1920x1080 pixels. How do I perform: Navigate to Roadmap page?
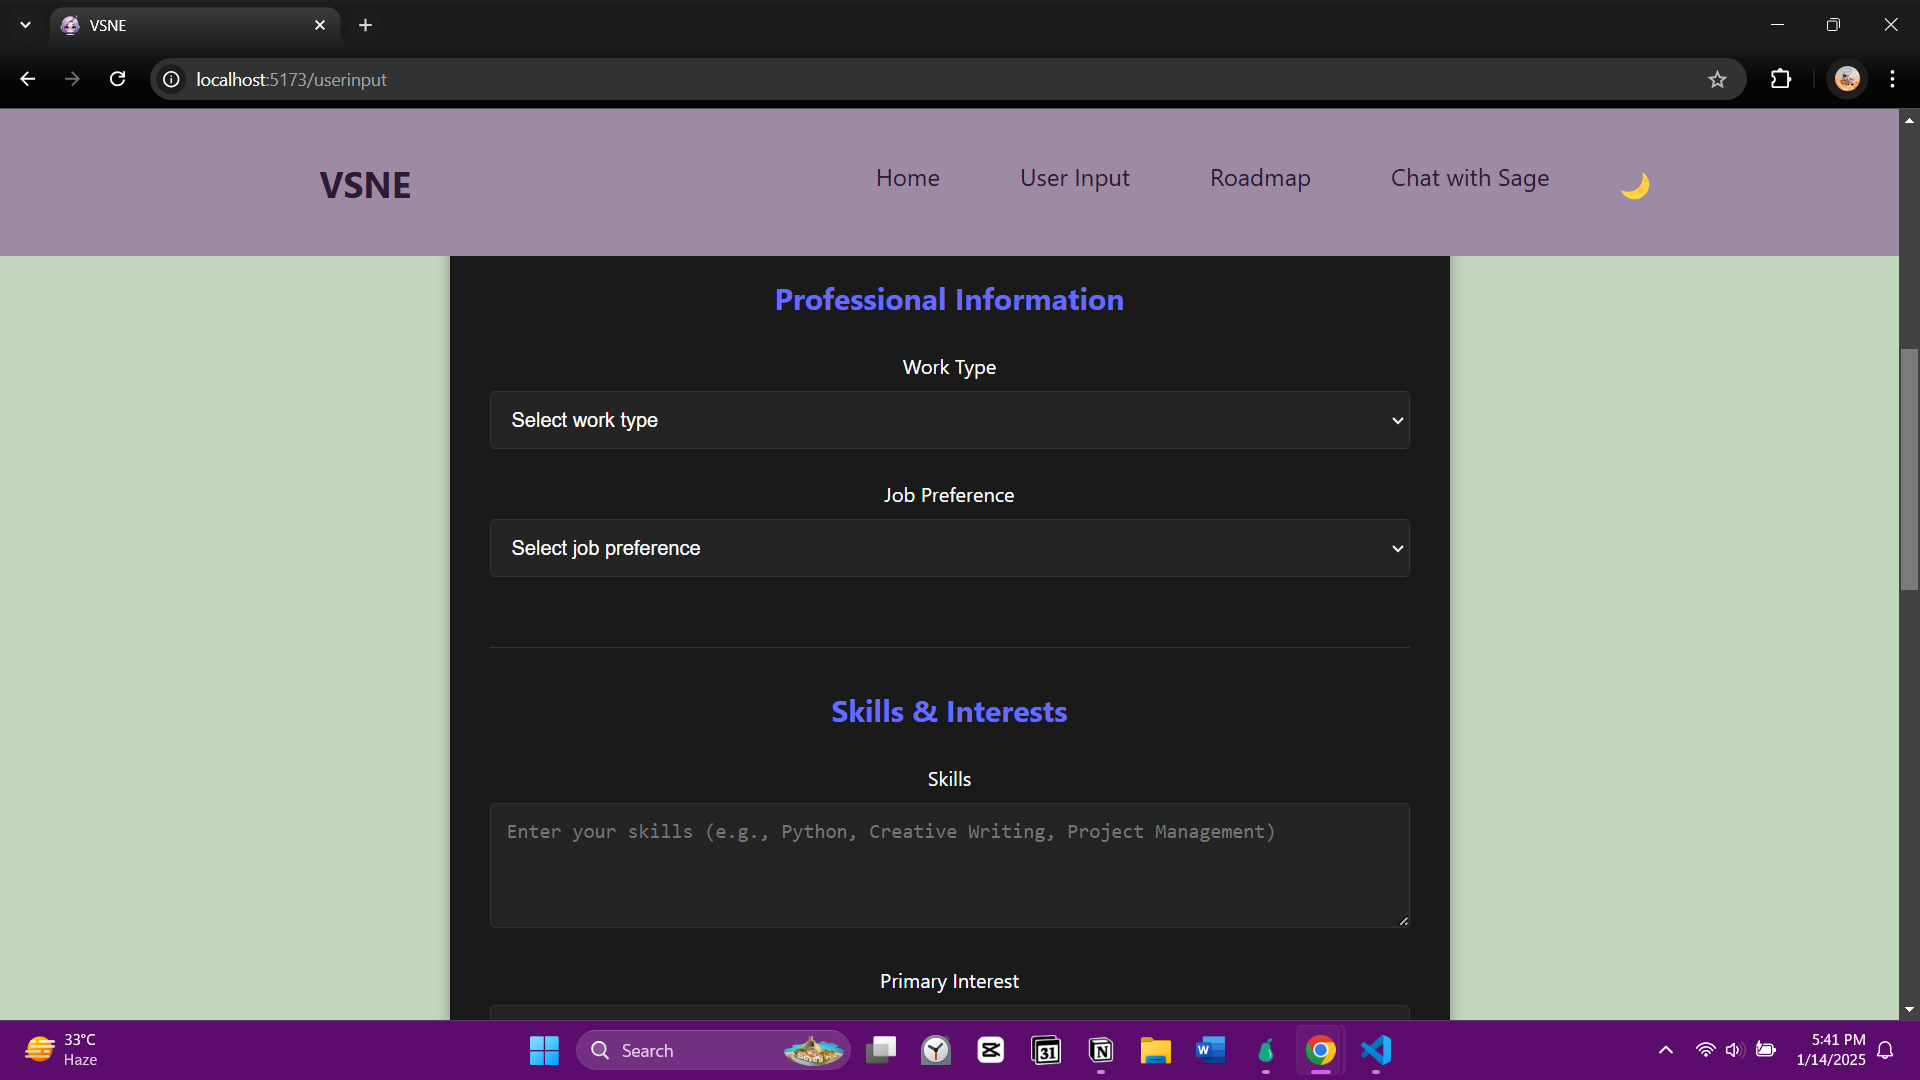point(1260,178)
